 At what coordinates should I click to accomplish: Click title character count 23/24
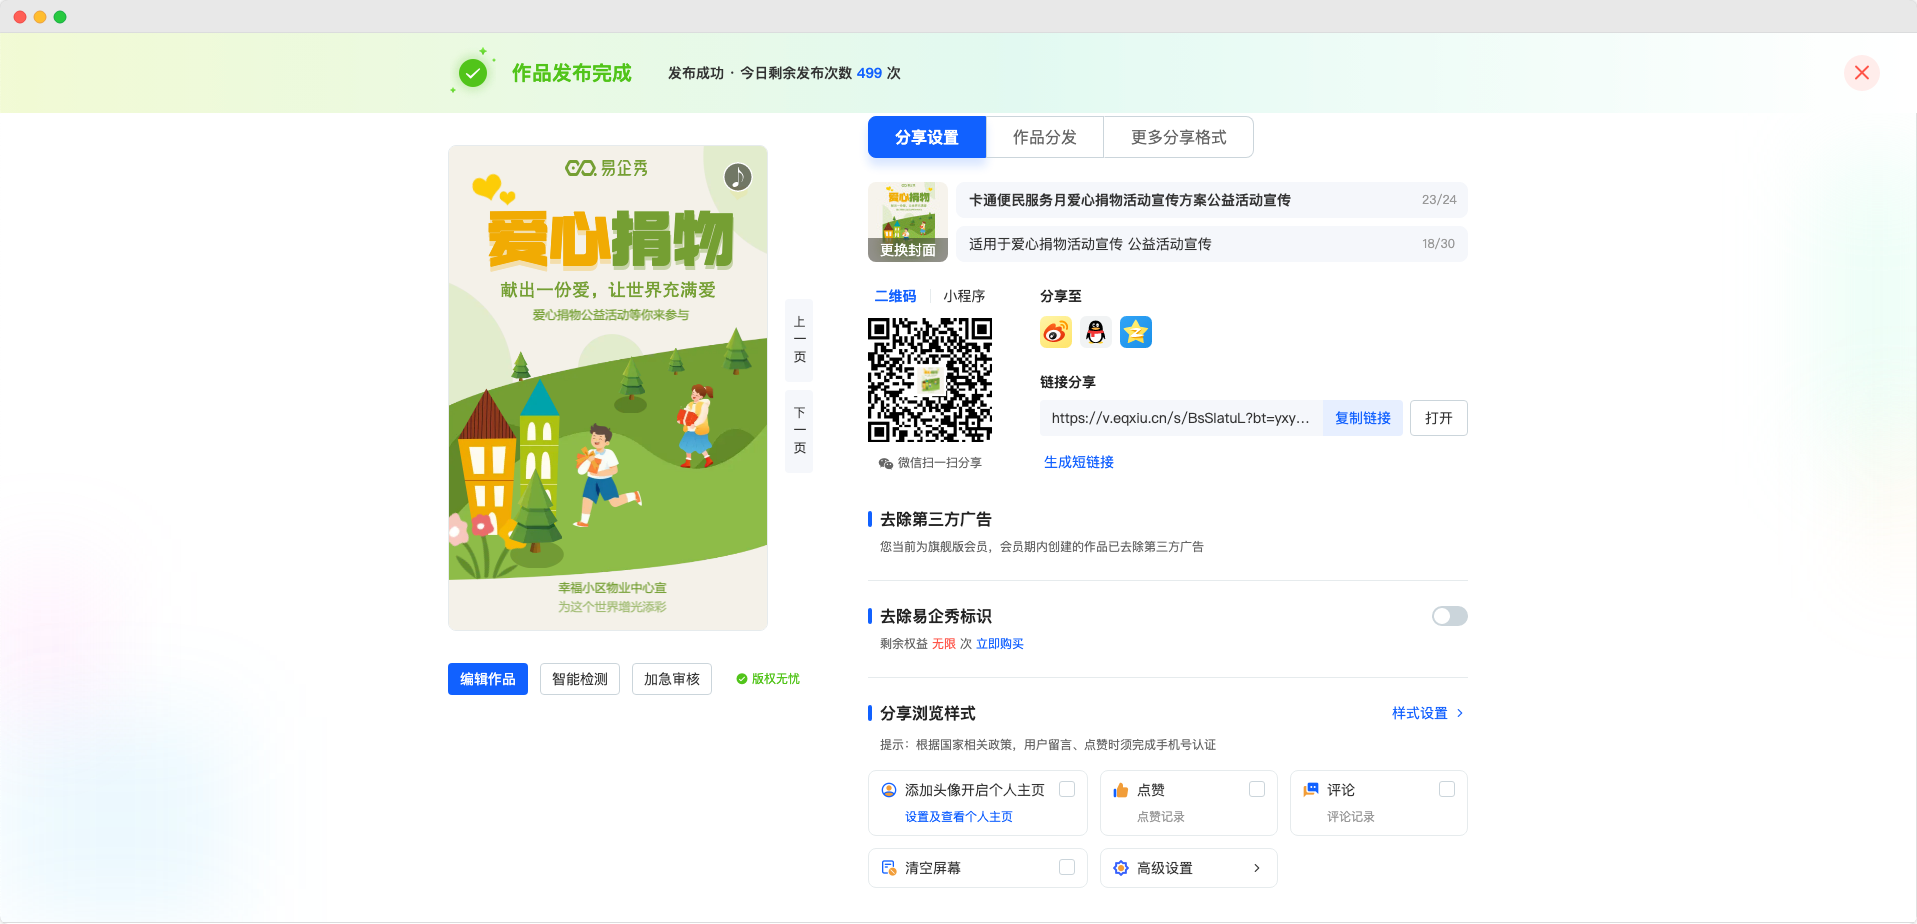pyautogui.click(x=1439, y=200)
